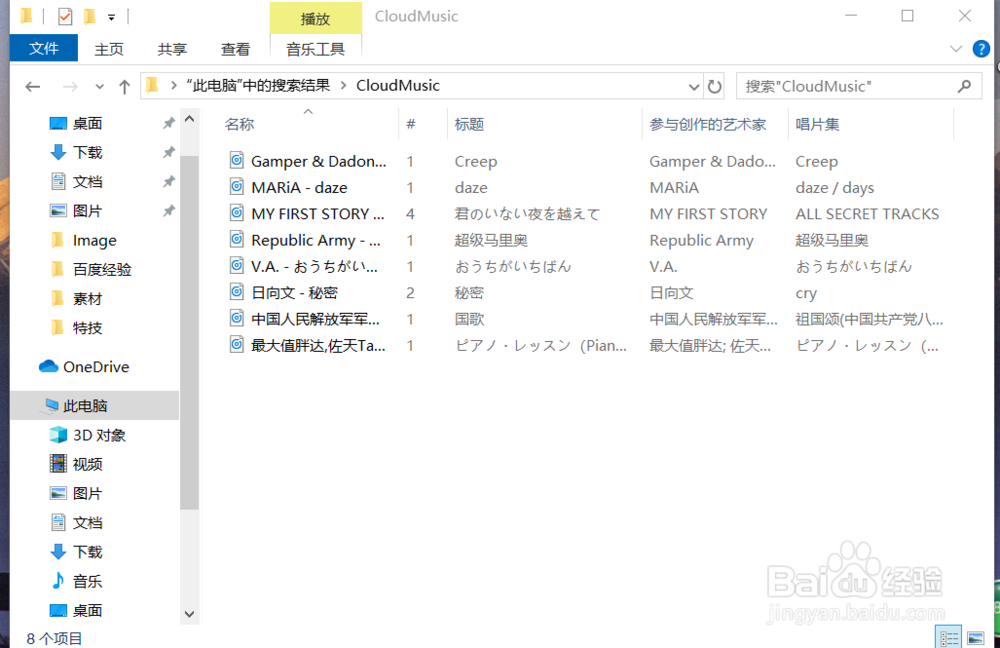Open 音乐 under 此电脑
This screenshot has width=1000, height=648.
[x=87, y=581]
